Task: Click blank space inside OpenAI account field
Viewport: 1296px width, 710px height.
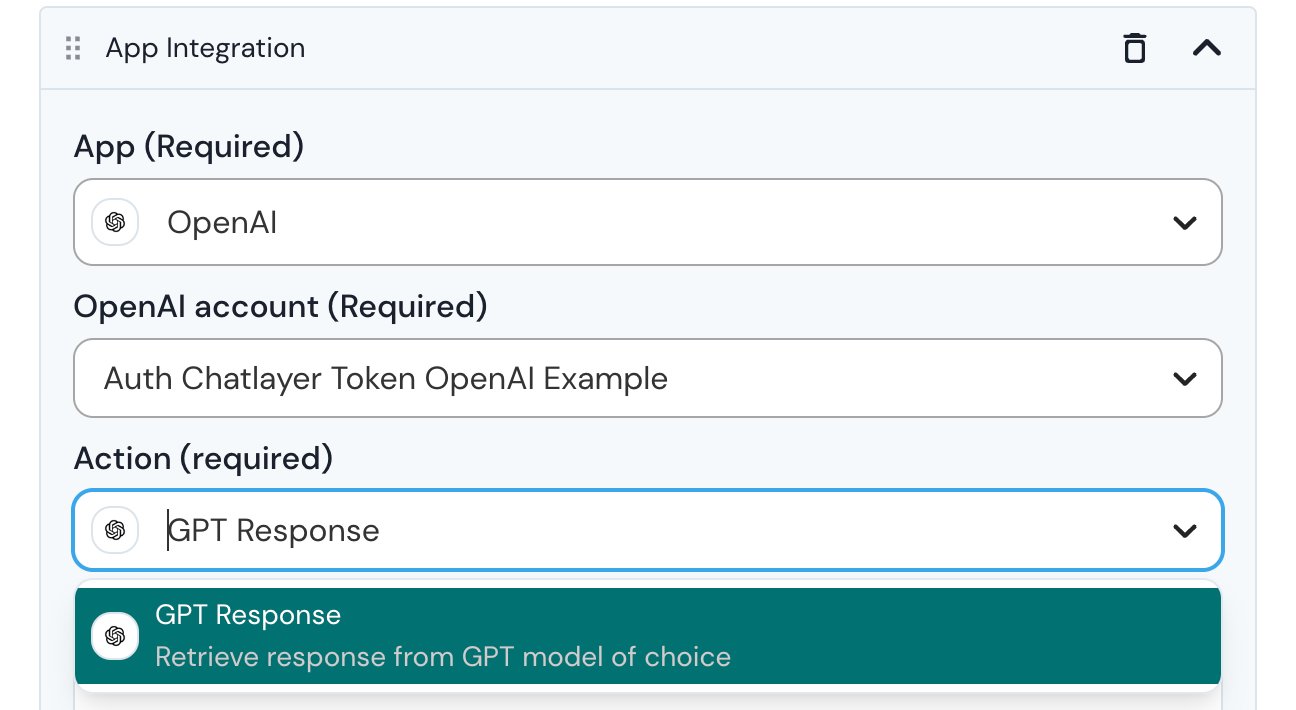Action: coord(900,379)
